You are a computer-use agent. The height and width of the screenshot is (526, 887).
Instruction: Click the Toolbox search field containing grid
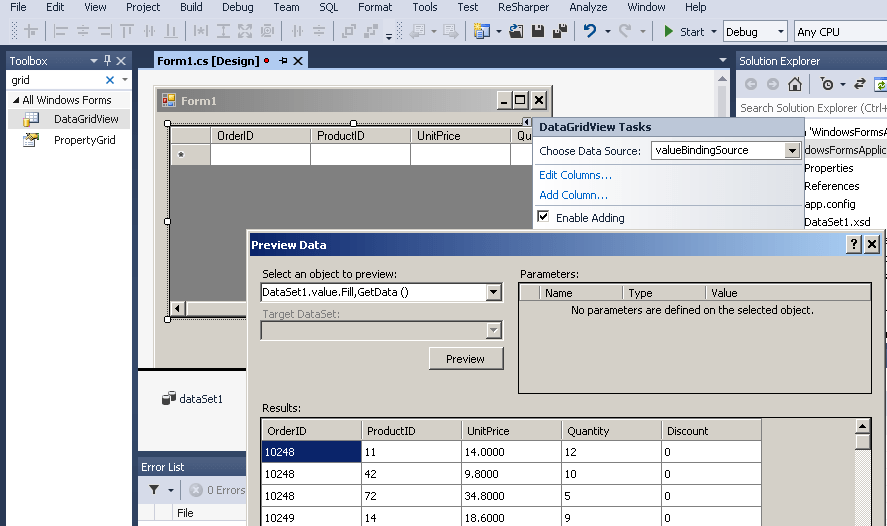pos(55,80)
